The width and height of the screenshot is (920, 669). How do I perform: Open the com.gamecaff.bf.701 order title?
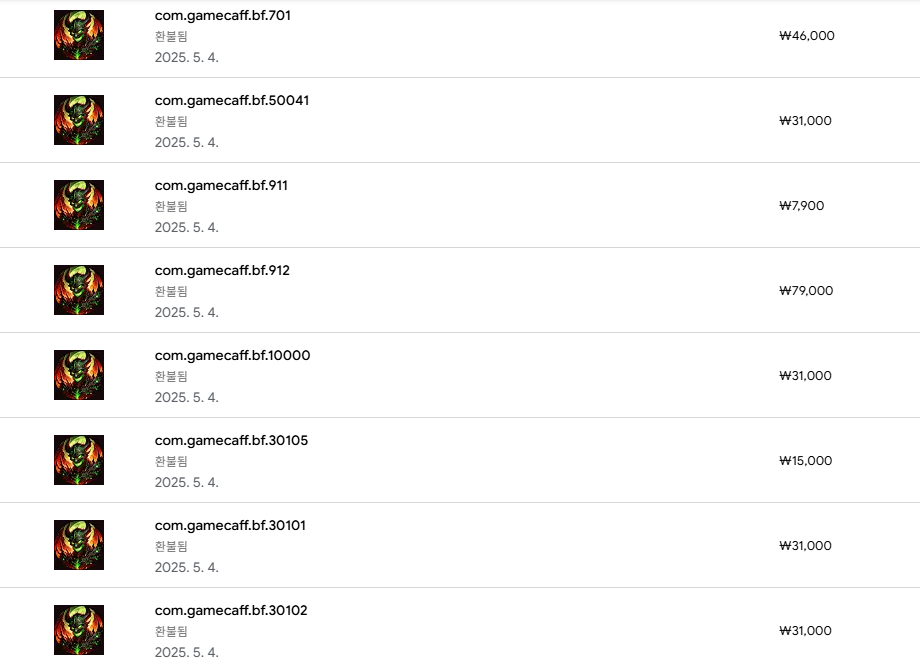point(223,16)
